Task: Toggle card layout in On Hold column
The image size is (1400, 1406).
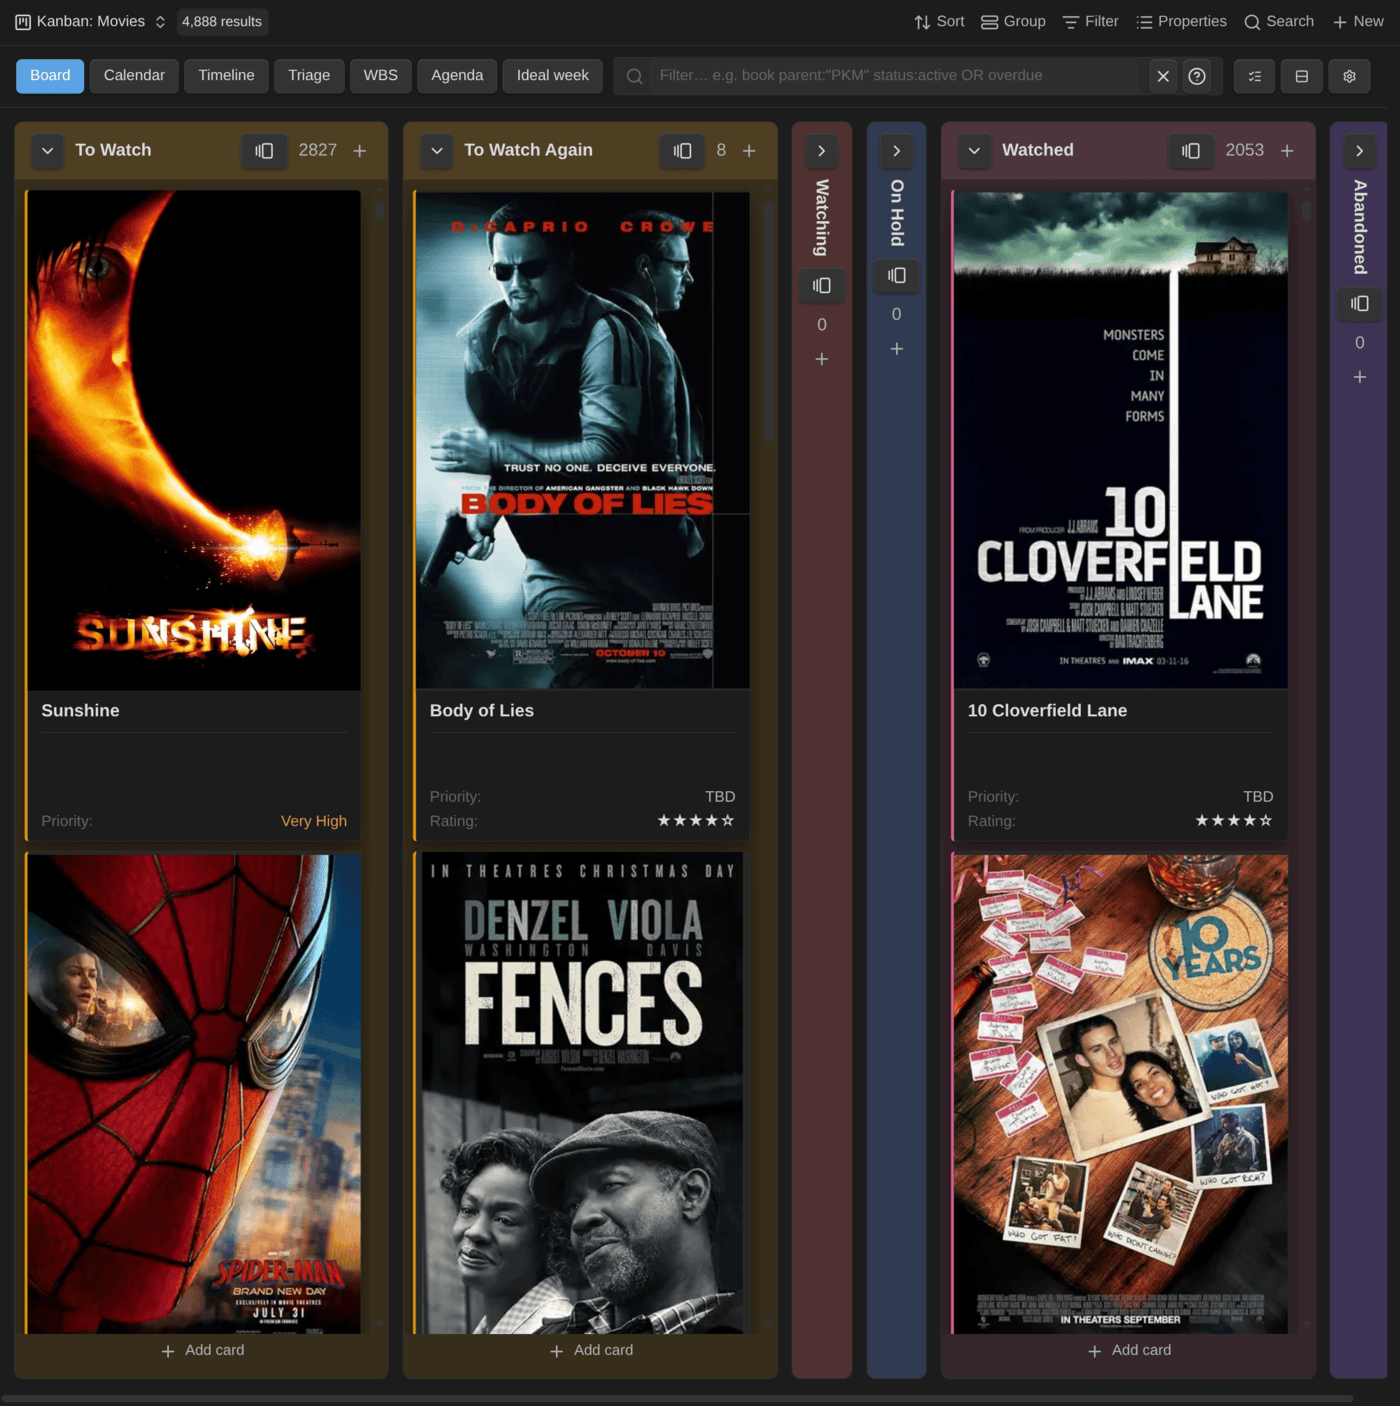Action: click(896, 275)
